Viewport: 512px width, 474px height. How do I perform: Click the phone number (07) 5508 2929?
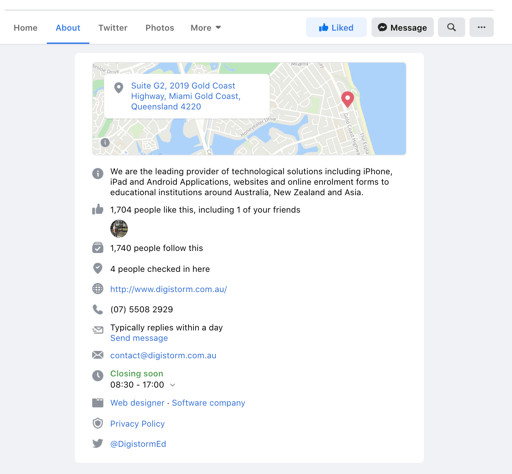[142, 309]
